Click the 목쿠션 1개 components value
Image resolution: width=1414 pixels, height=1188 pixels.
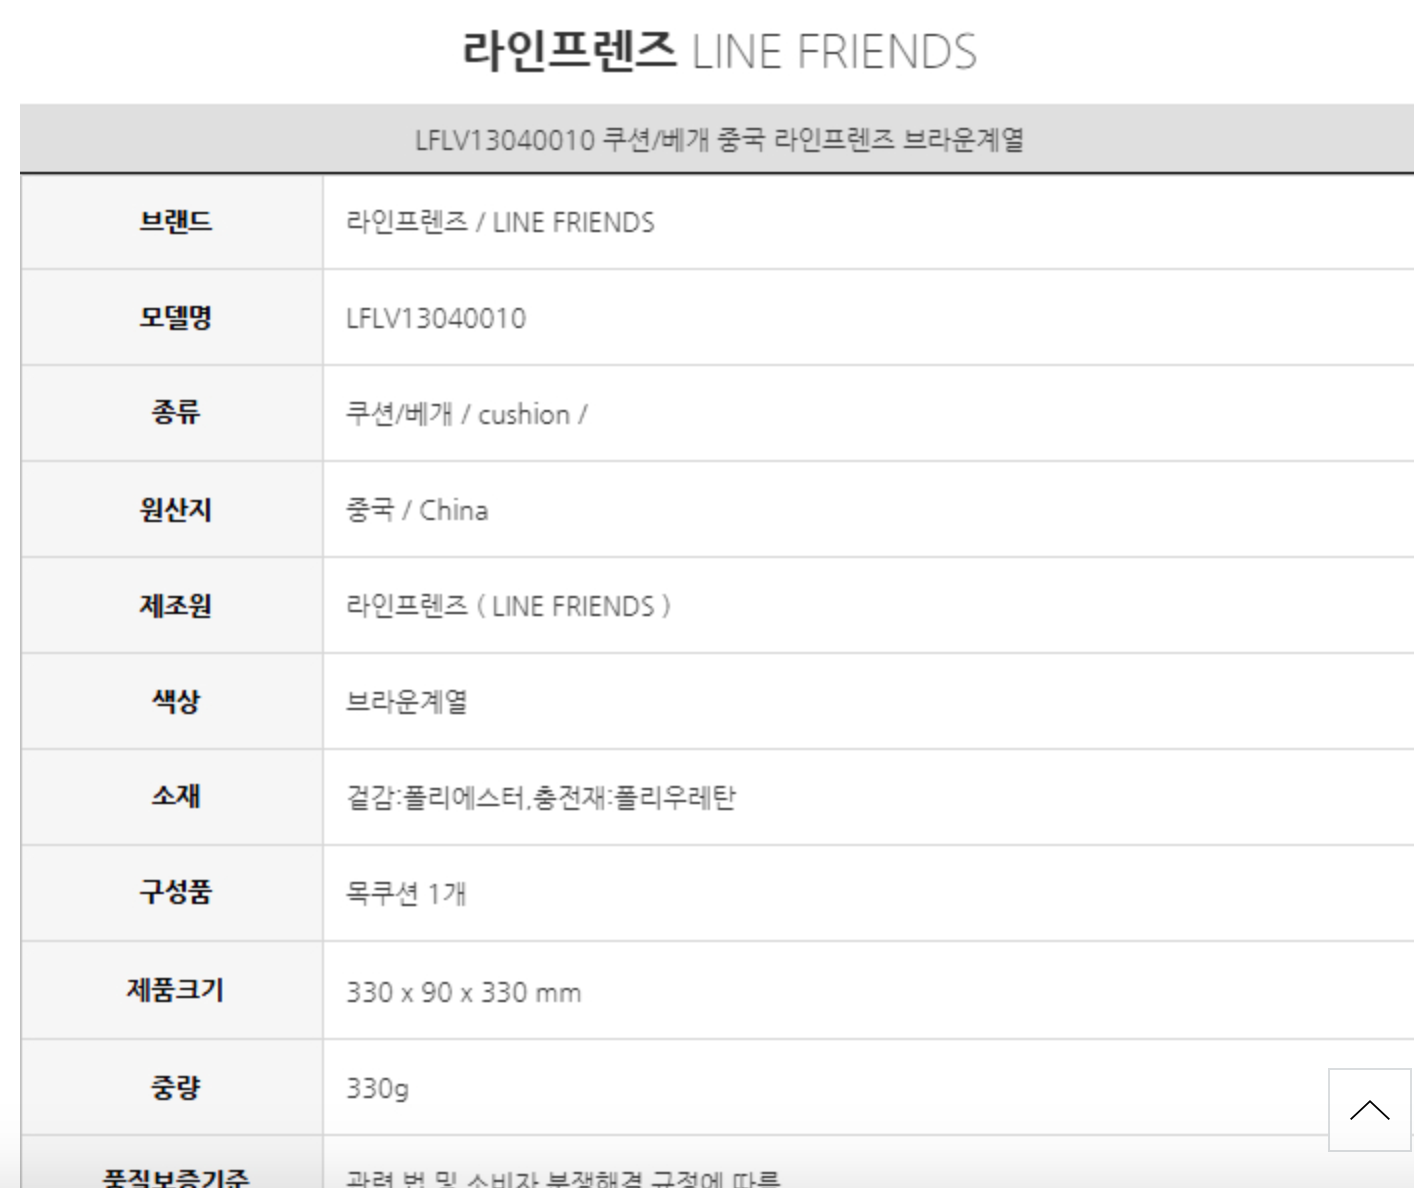click(x=406, y=893)
